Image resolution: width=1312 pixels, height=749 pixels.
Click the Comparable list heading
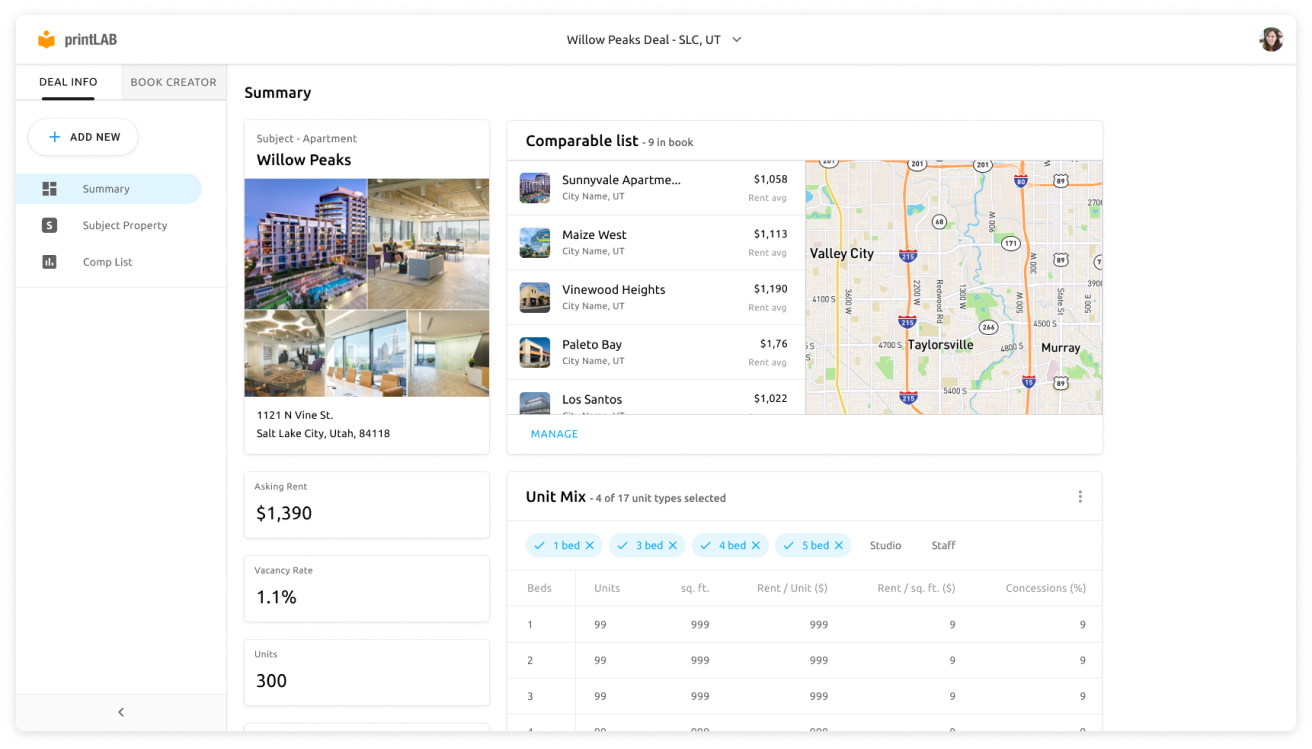coord(582,141)
